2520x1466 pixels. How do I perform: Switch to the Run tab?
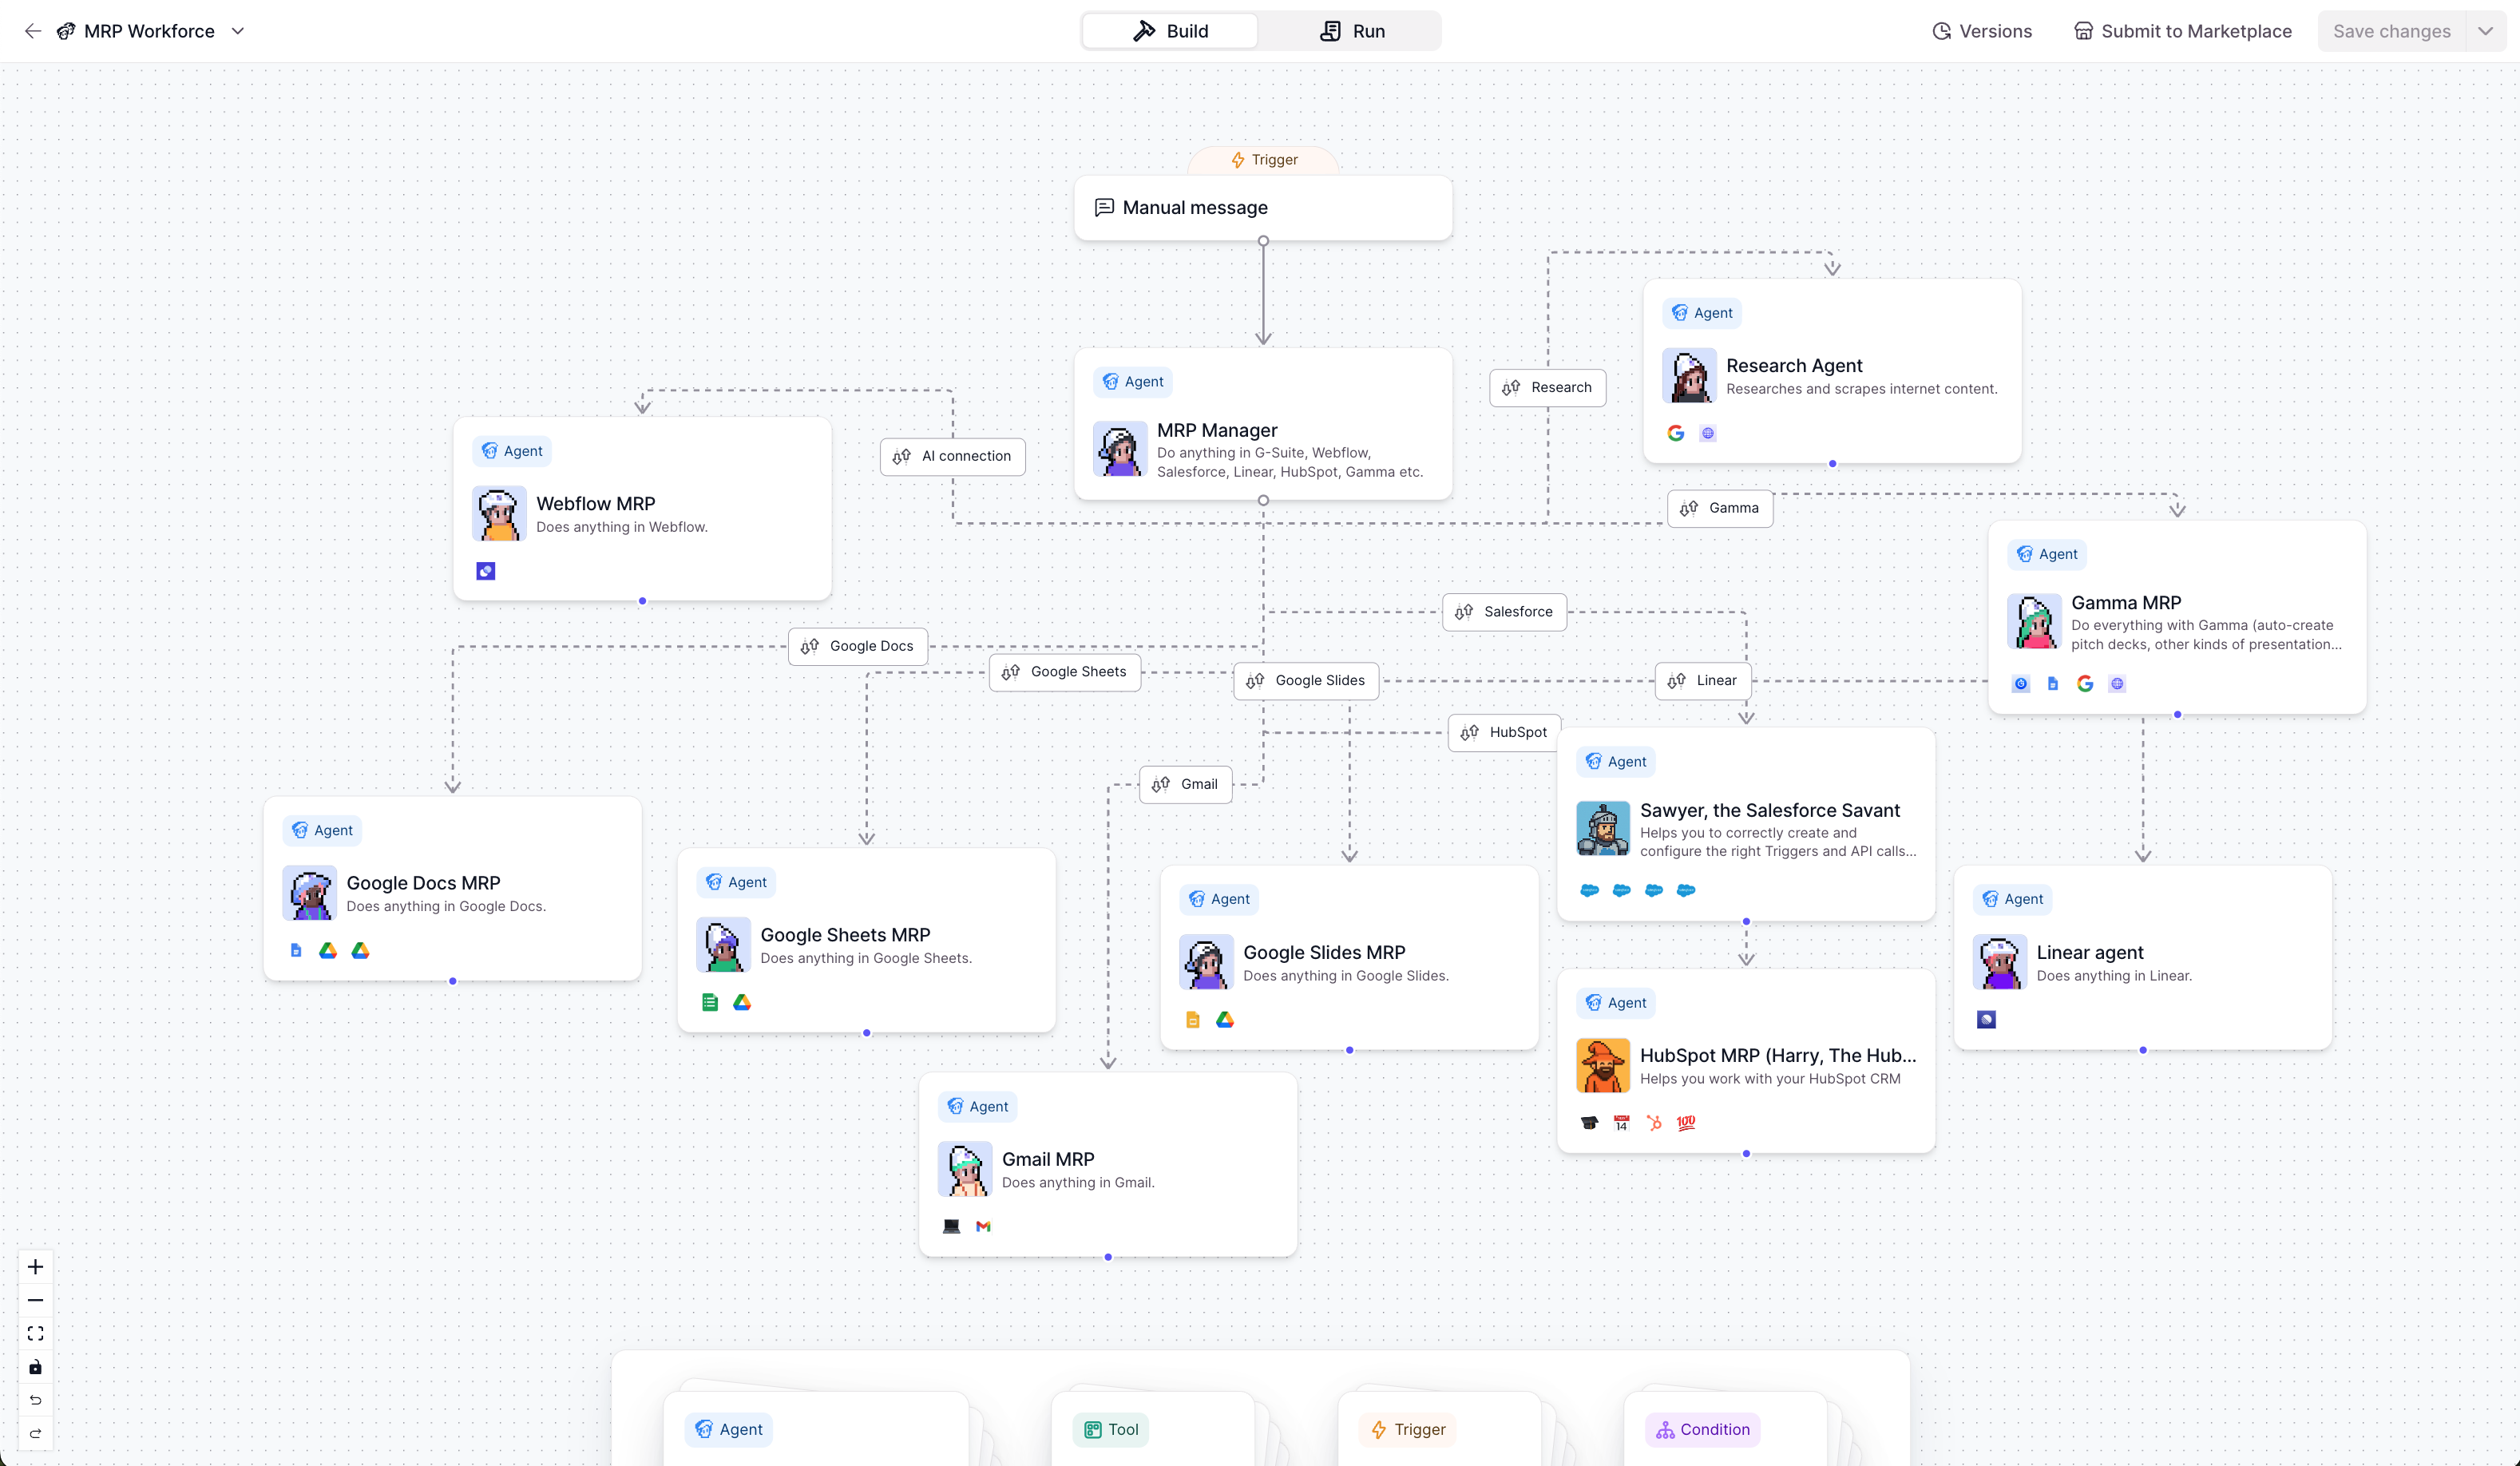click(x=1352, y=31)
